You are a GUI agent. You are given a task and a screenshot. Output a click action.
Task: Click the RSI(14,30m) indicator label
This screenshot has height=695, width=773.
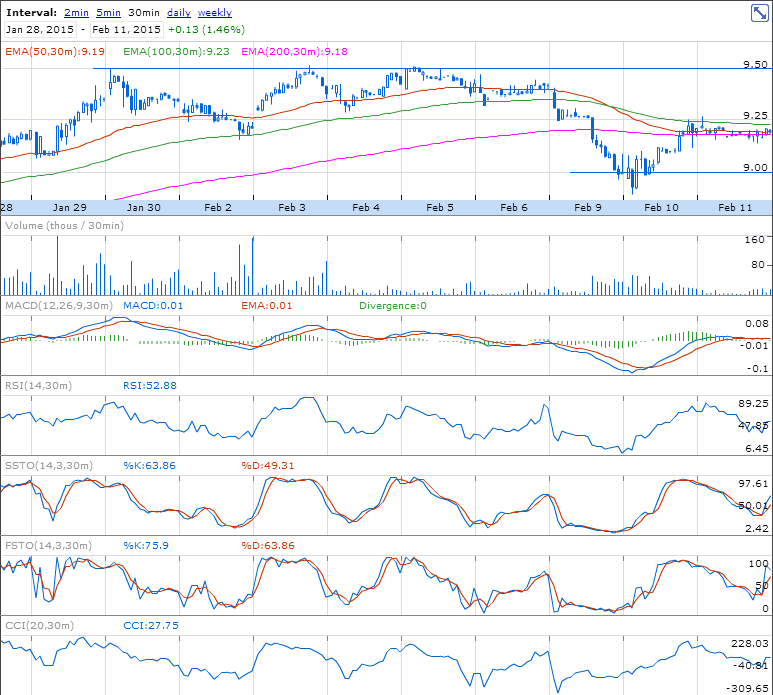click(38, 385)
